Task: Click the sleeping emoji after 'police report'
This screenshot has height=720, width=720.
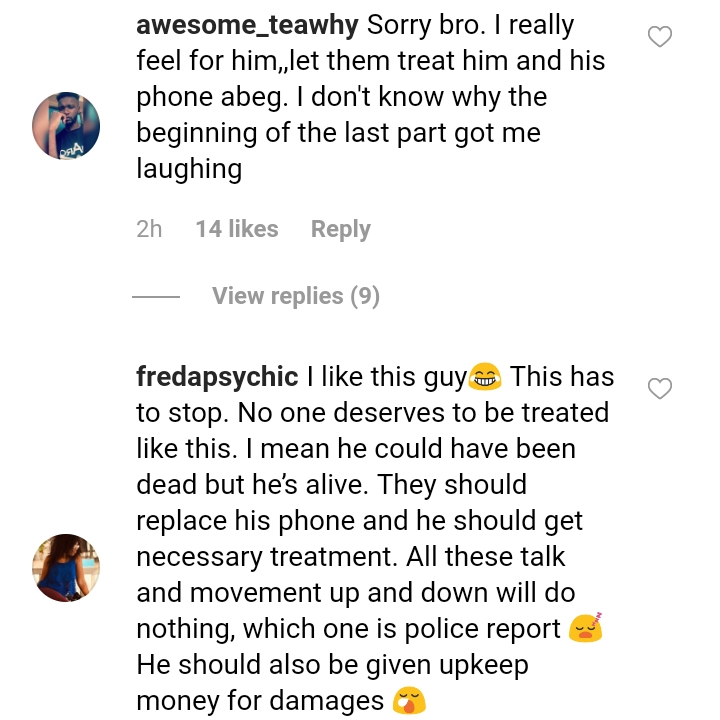Action: click(585, 627)
